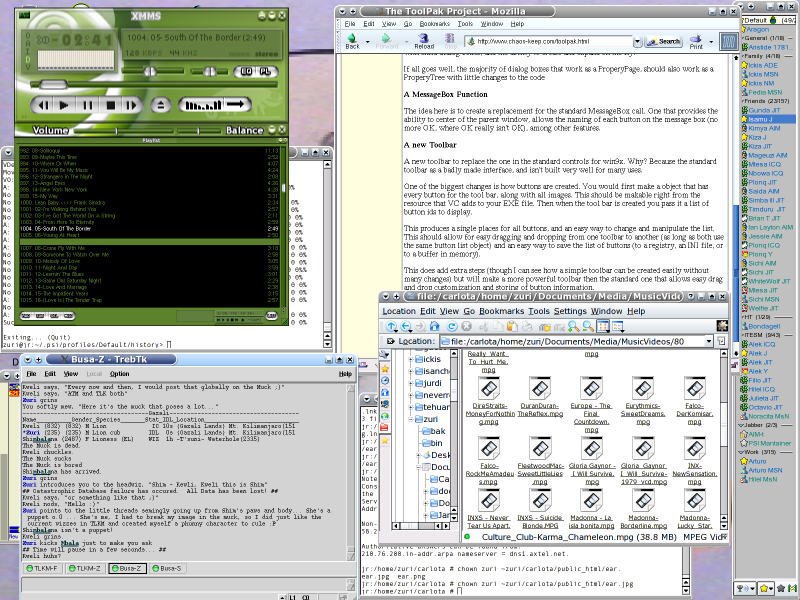The height and width of the screenshot is (600, 800).
Task: Click the Search button in Mozilla
Action: pyautogui.click(x=662, y=42)
